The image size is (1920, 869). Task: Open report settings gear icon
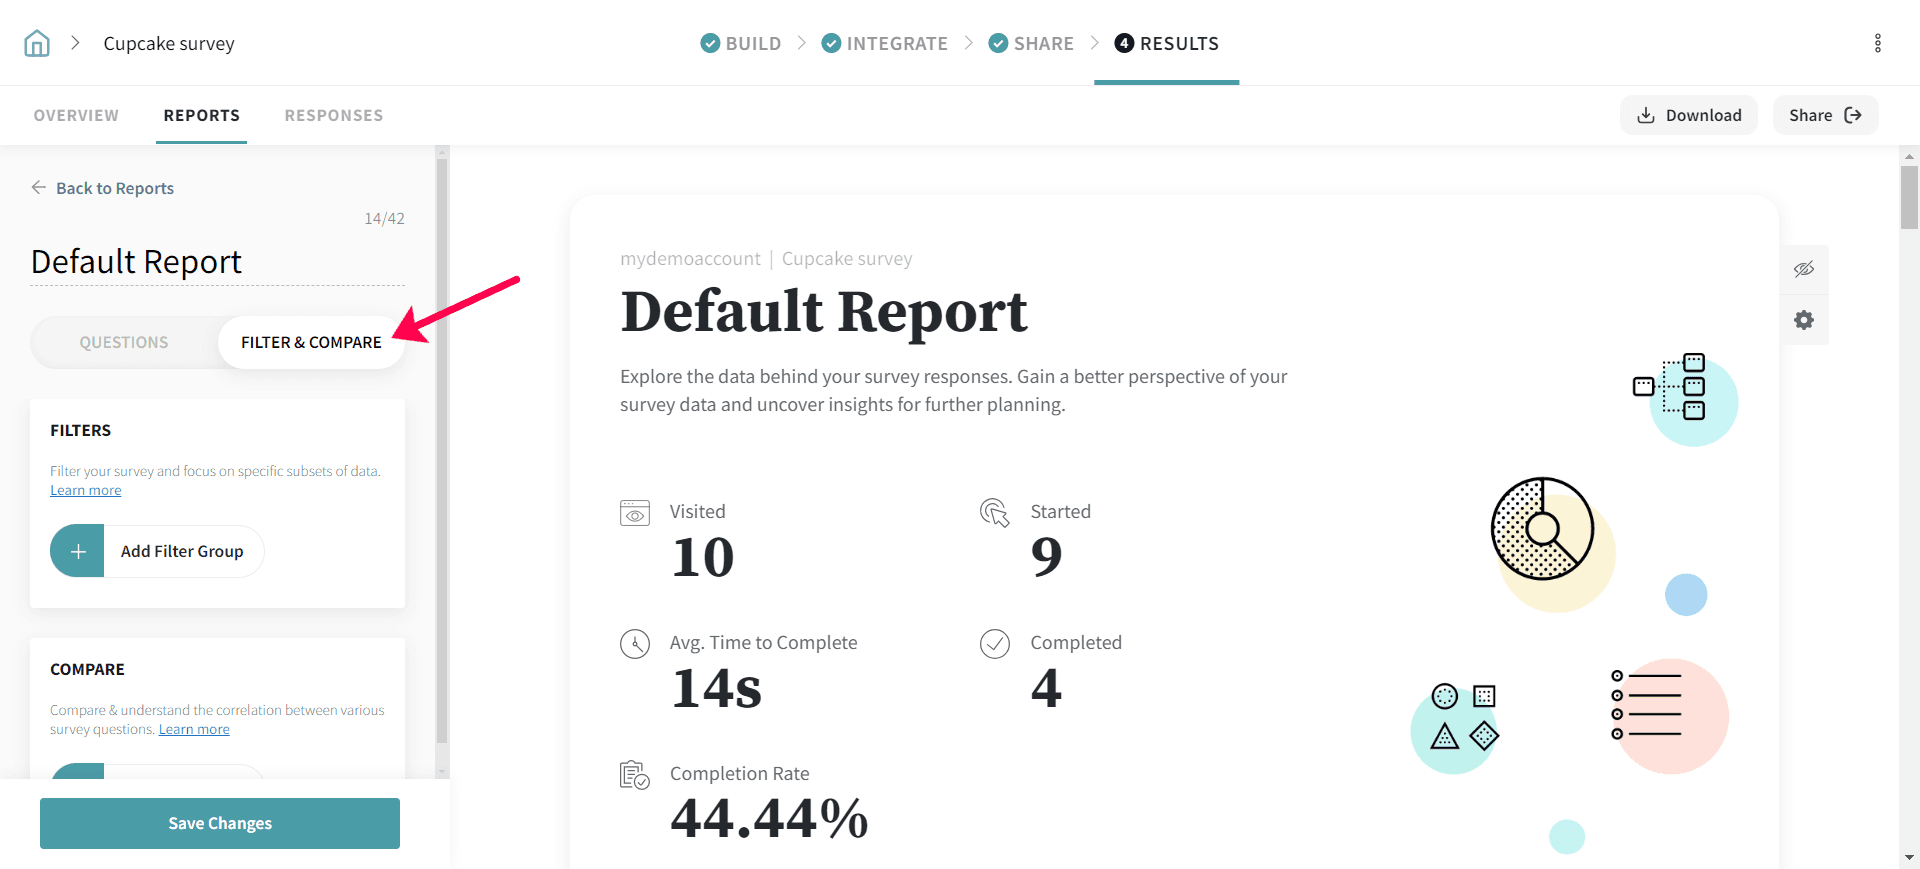click(1803, 320)
